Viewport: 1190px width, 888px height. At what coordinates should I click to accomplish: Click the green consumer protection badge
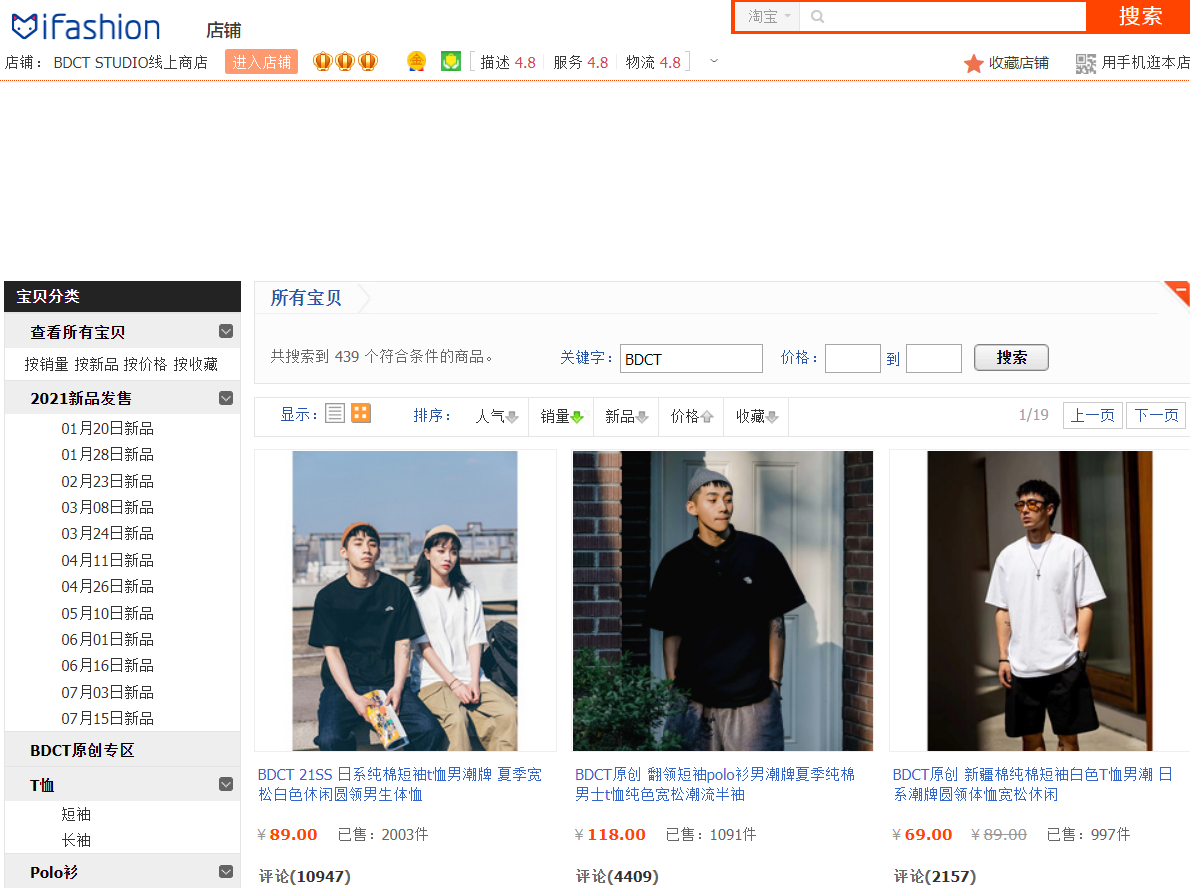[x=451, y=61]
